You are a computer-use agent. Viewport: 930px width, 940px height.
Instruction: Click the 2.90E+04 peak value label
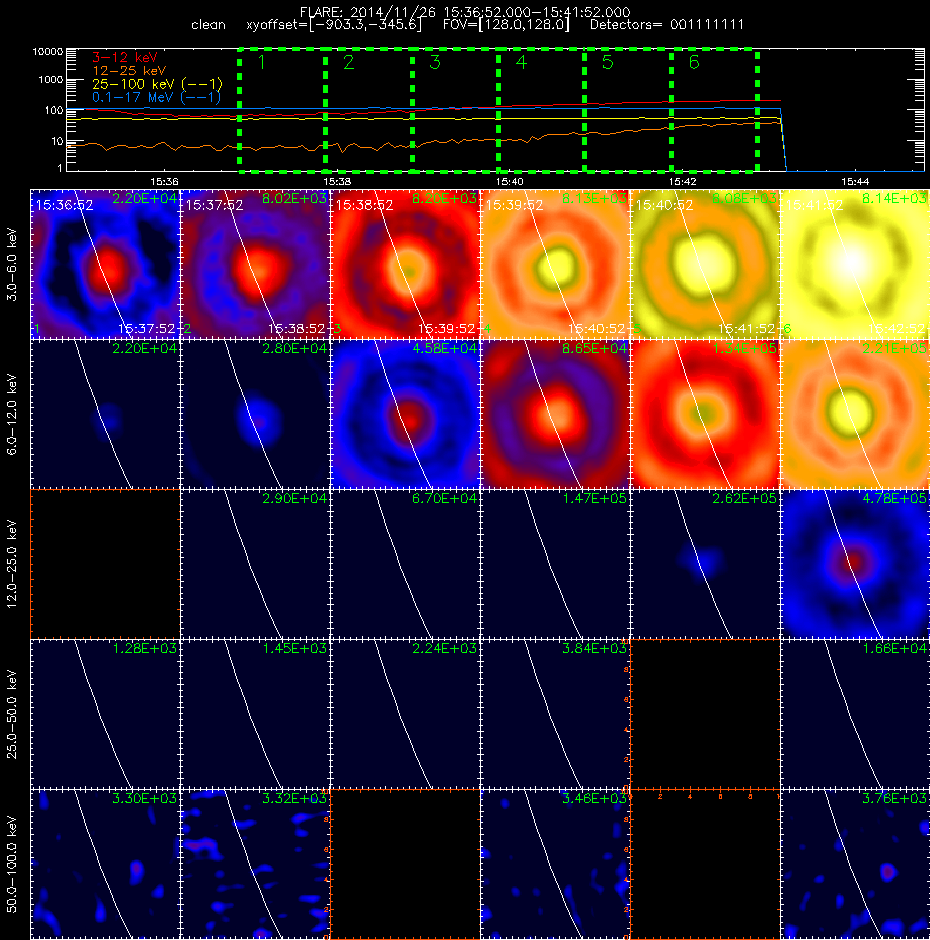coord(294,498)
